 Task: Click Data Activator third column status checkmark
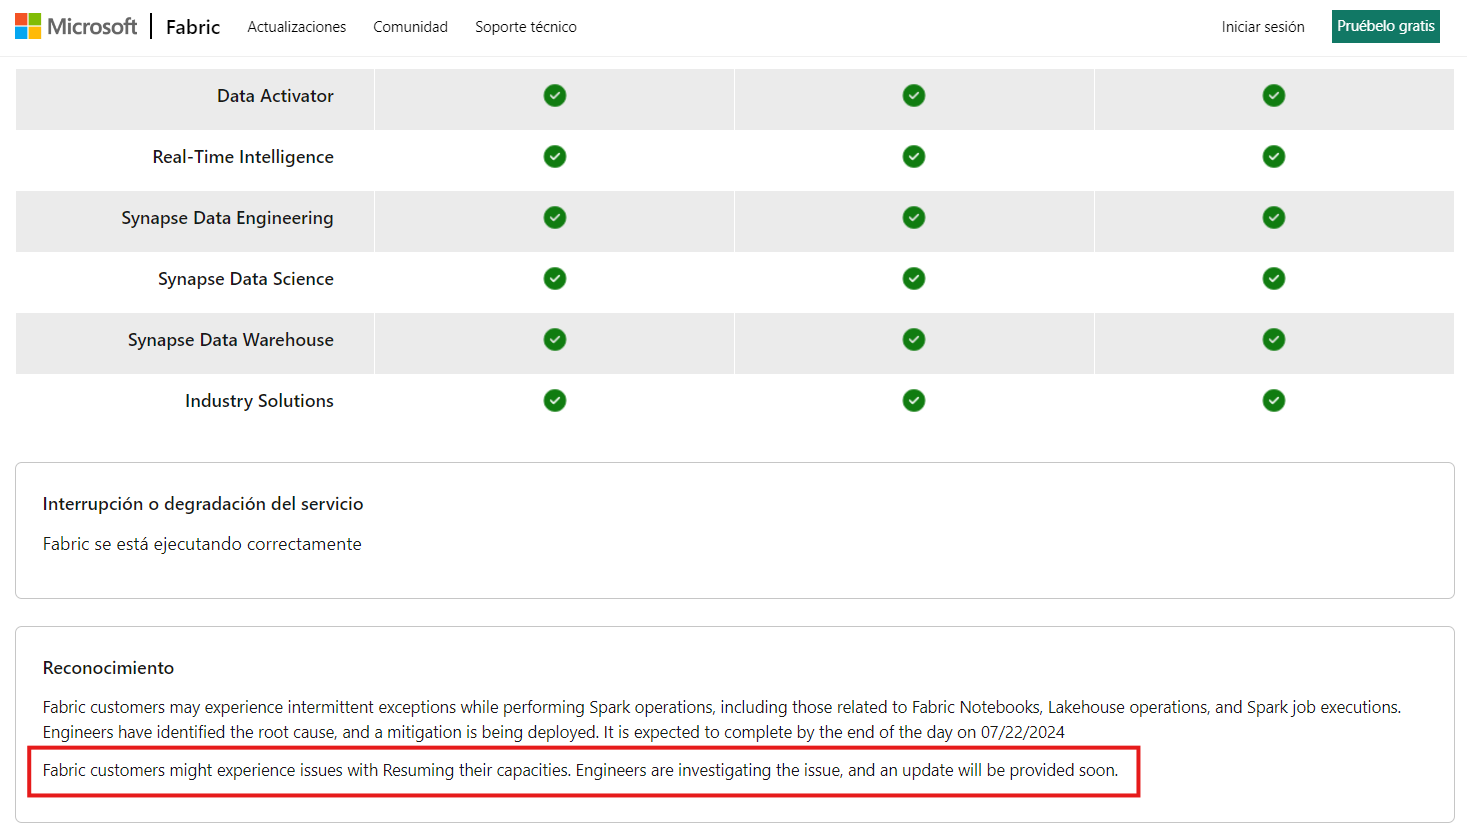click(1274, 95)
